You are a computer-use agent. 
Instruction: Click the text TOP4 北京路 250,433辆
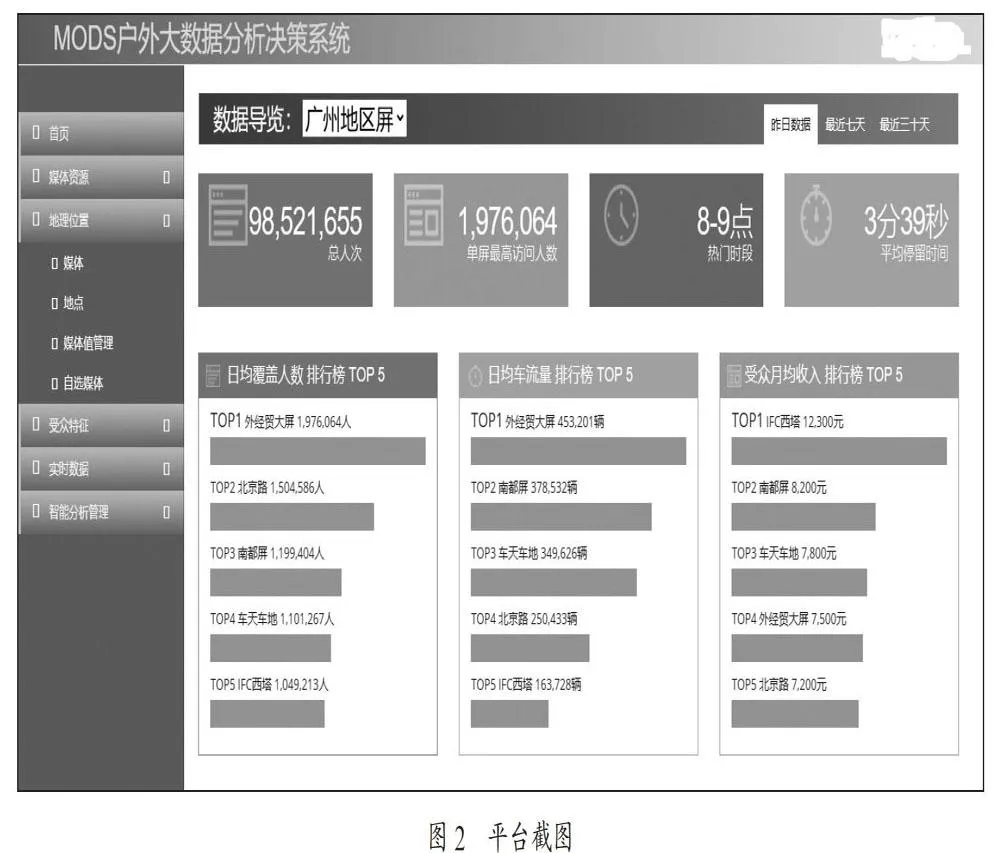524,618
